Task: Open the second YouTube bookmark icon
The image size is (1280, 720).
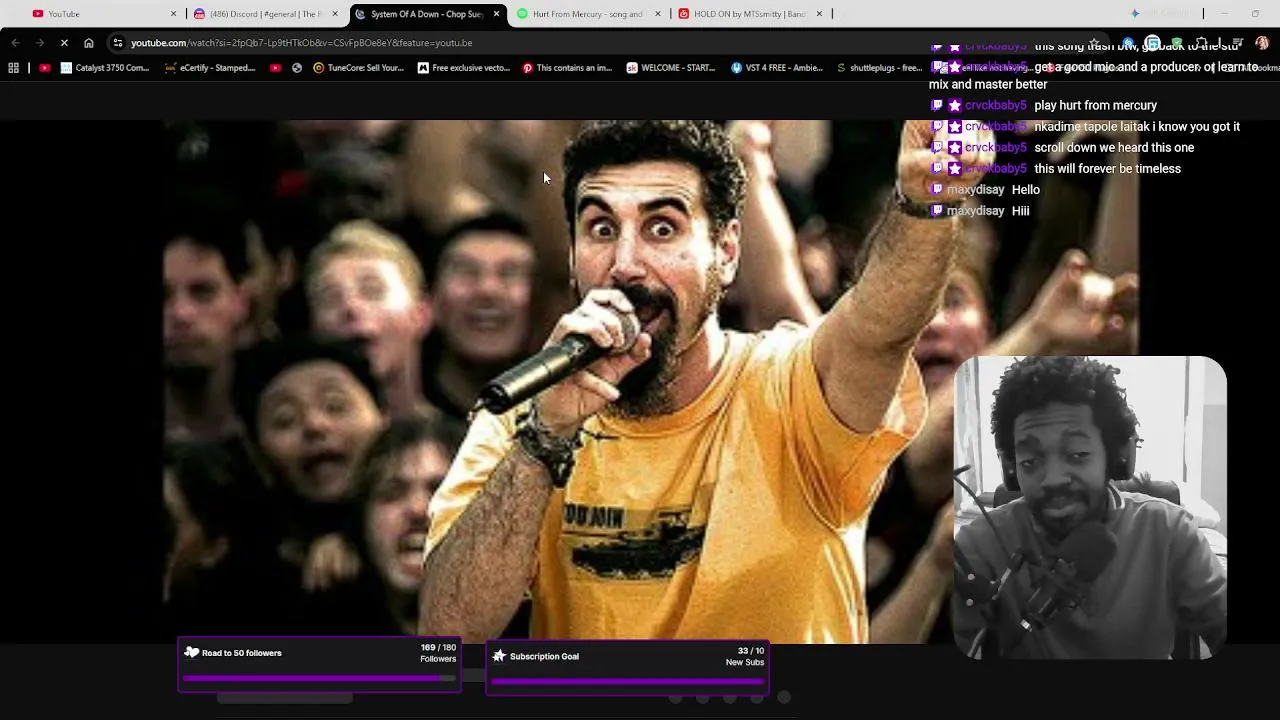Action: 275,68
